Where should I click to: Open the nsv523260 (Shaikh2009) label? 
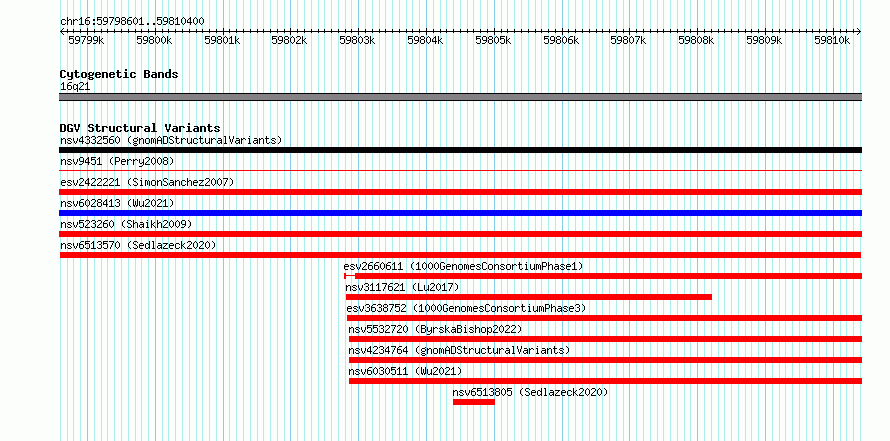coord(126,224)
